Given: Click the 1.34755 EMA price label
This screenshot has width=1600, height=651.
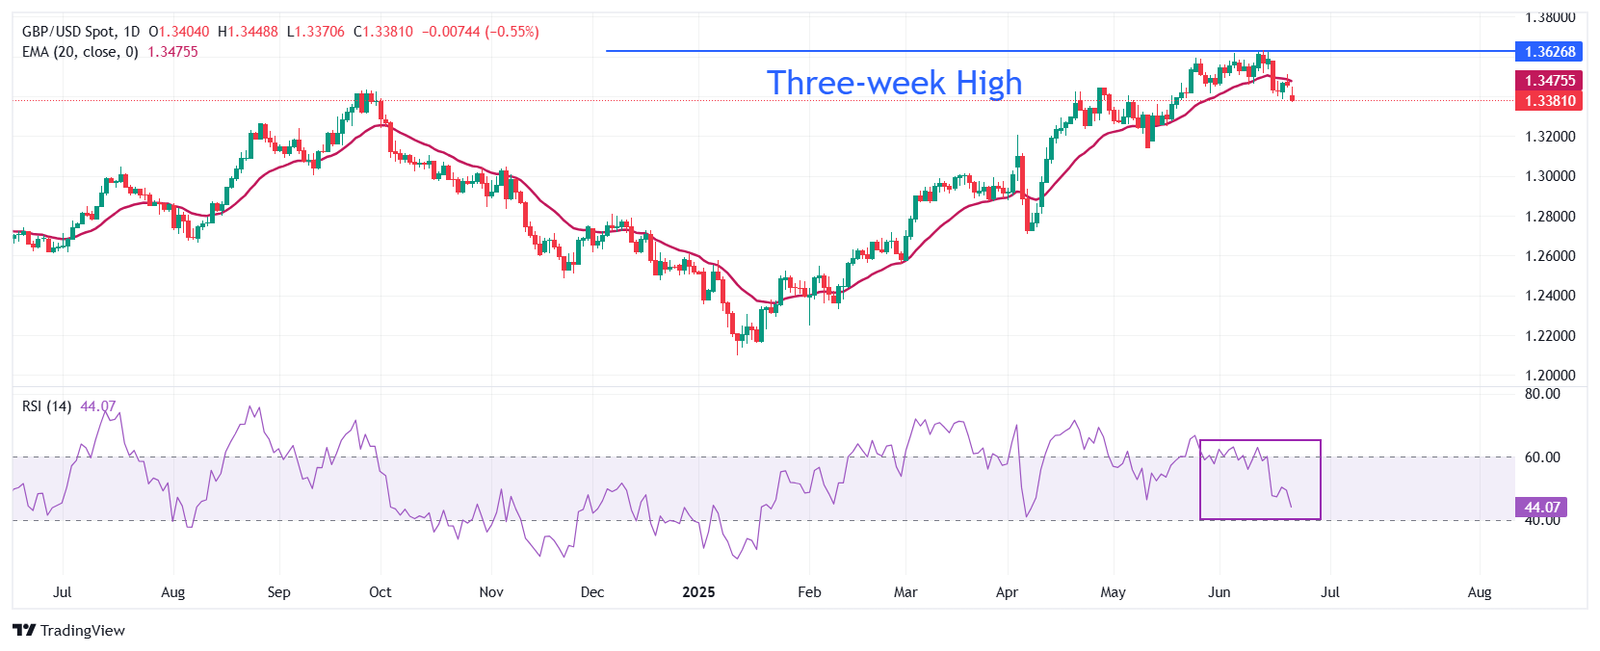Looking at the screenshot, I should pyautogui.click(x=1549, y=81).
